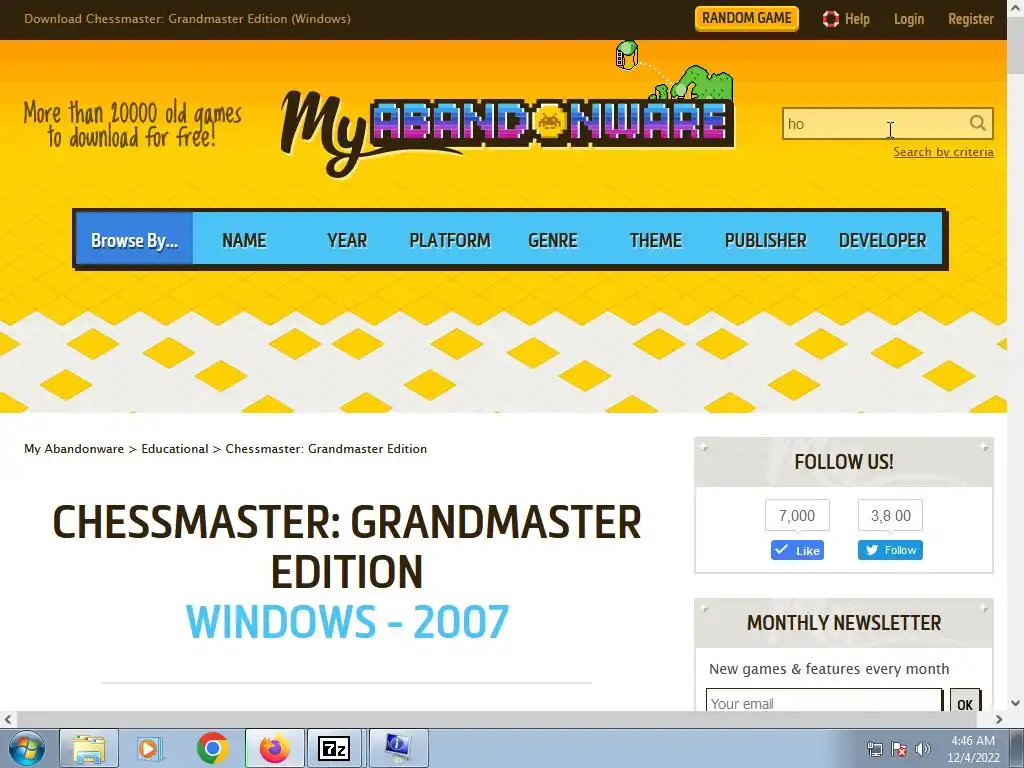This screenshot has width=1024, height=768.
Task: Browse games by PUBLISHER
Action: pyautogui.click(x=765, y=240)
